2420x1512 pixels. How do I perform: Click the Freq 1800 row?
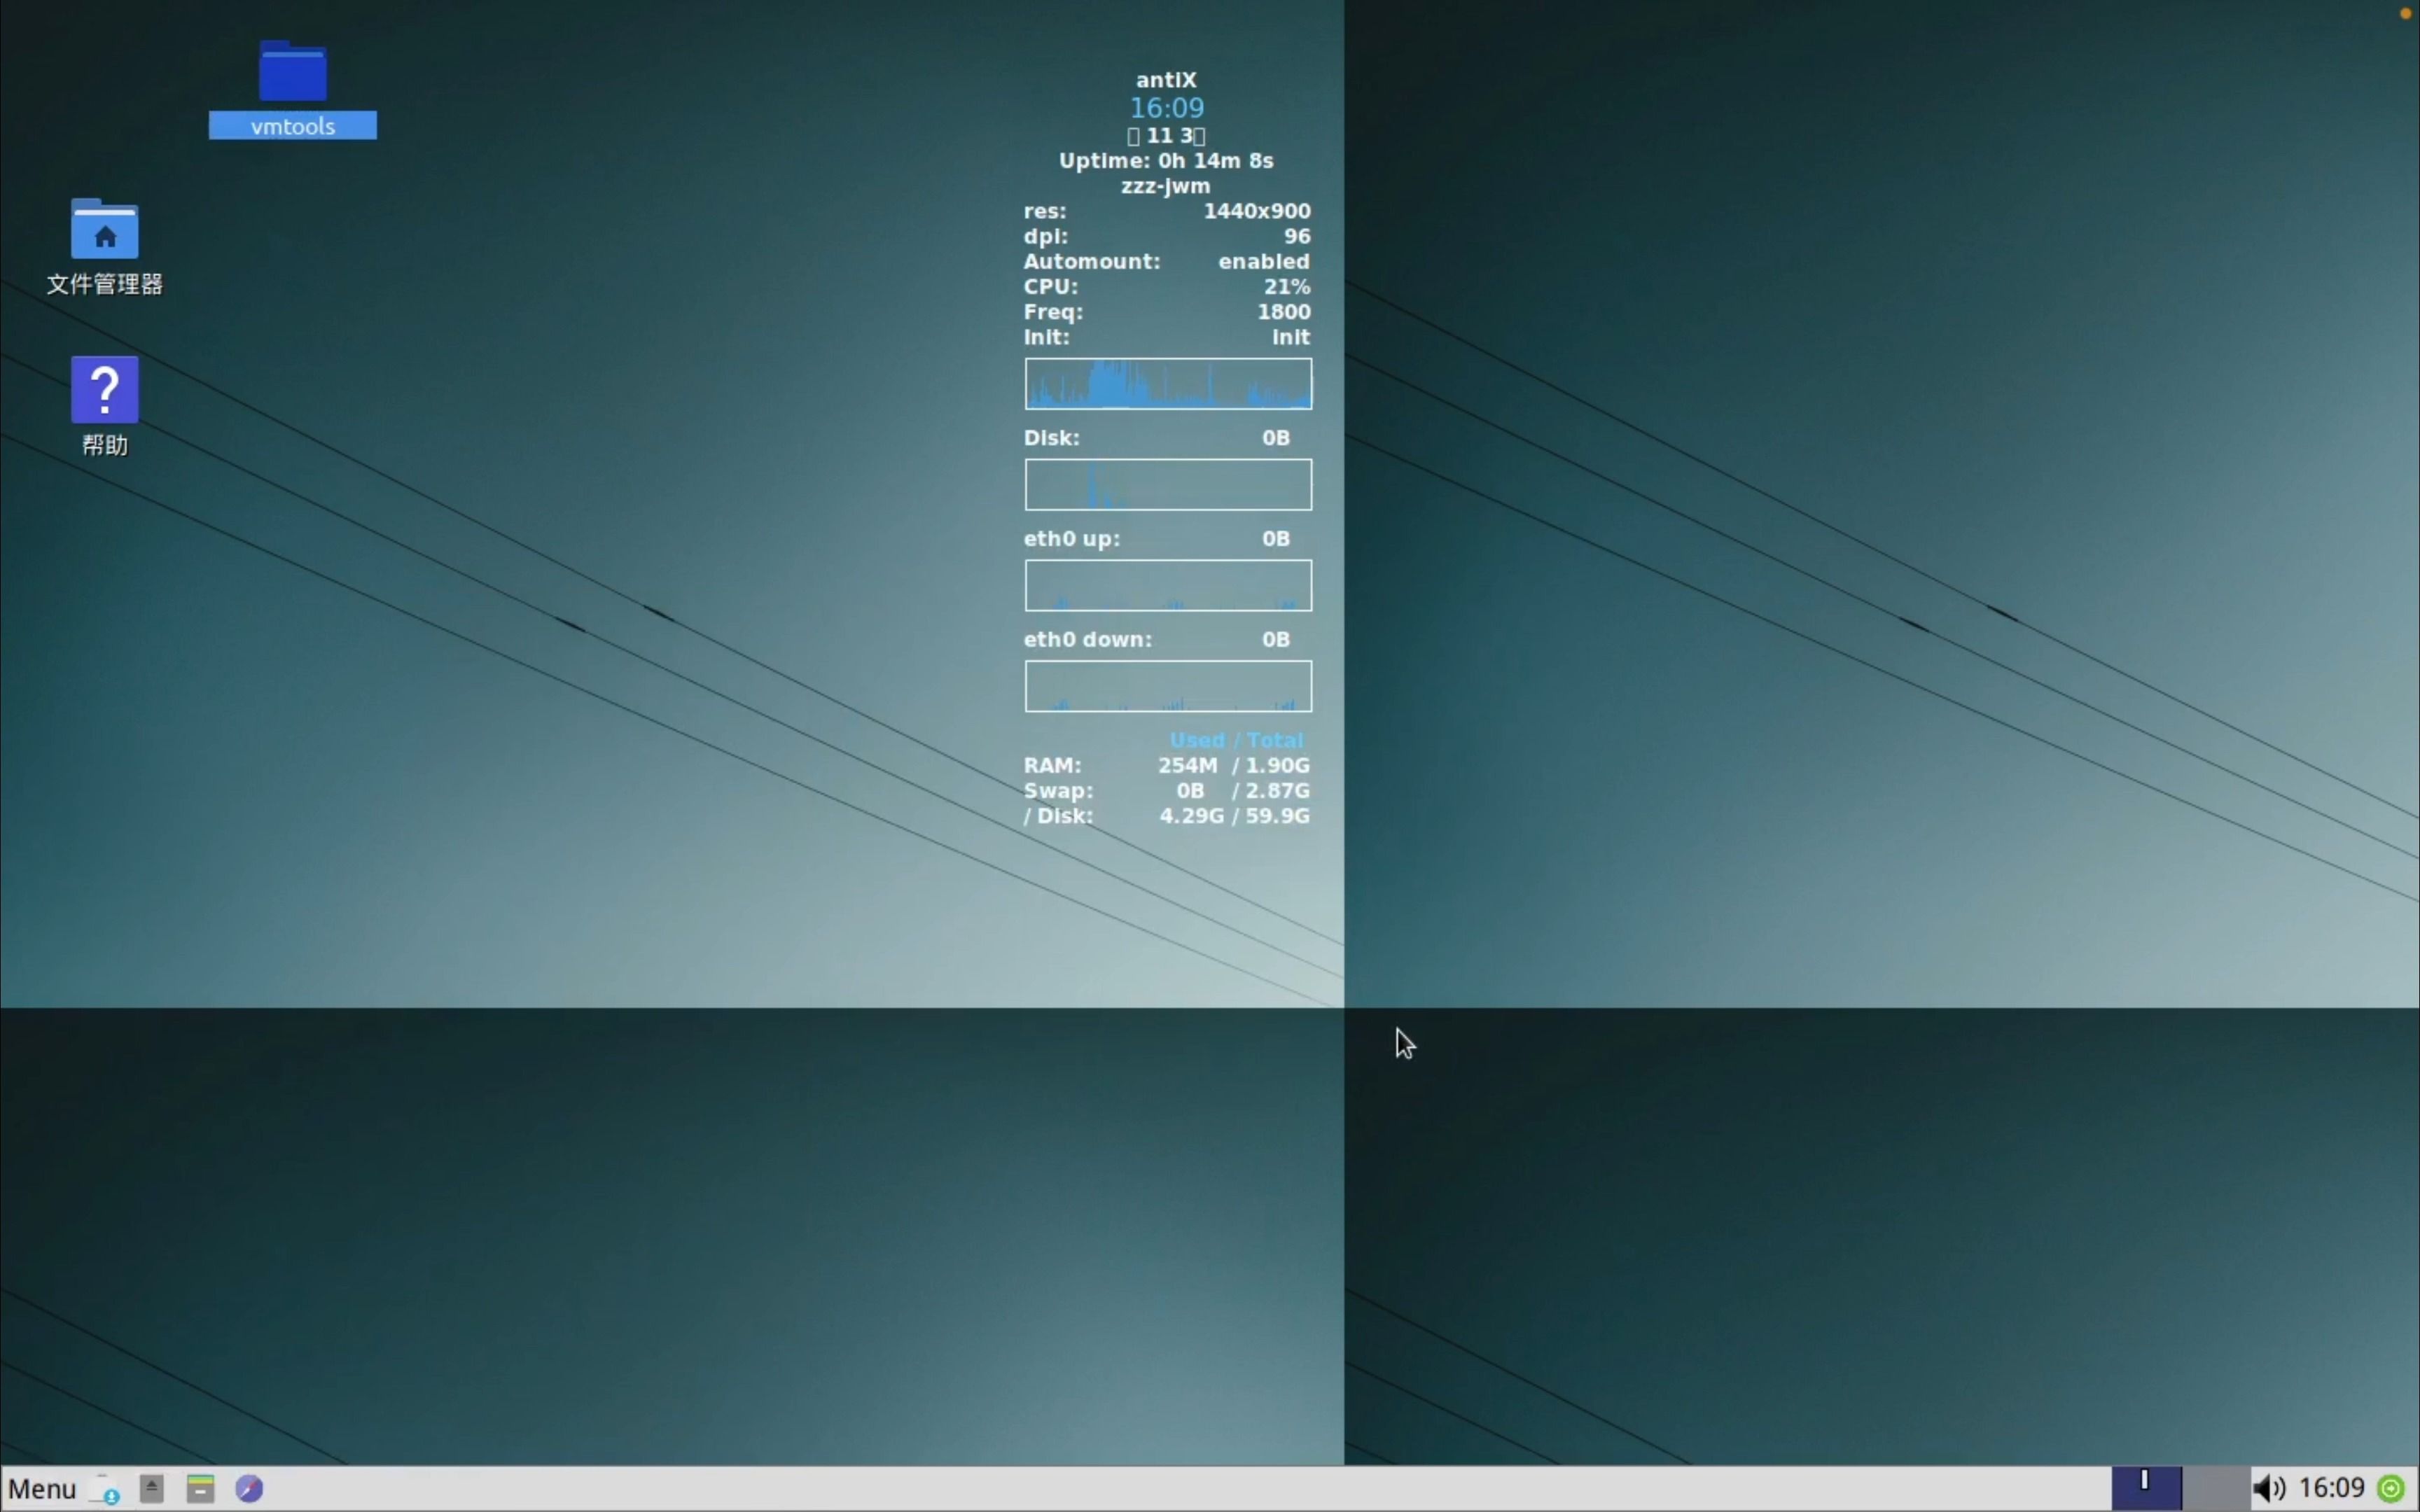coord(1167,312)
